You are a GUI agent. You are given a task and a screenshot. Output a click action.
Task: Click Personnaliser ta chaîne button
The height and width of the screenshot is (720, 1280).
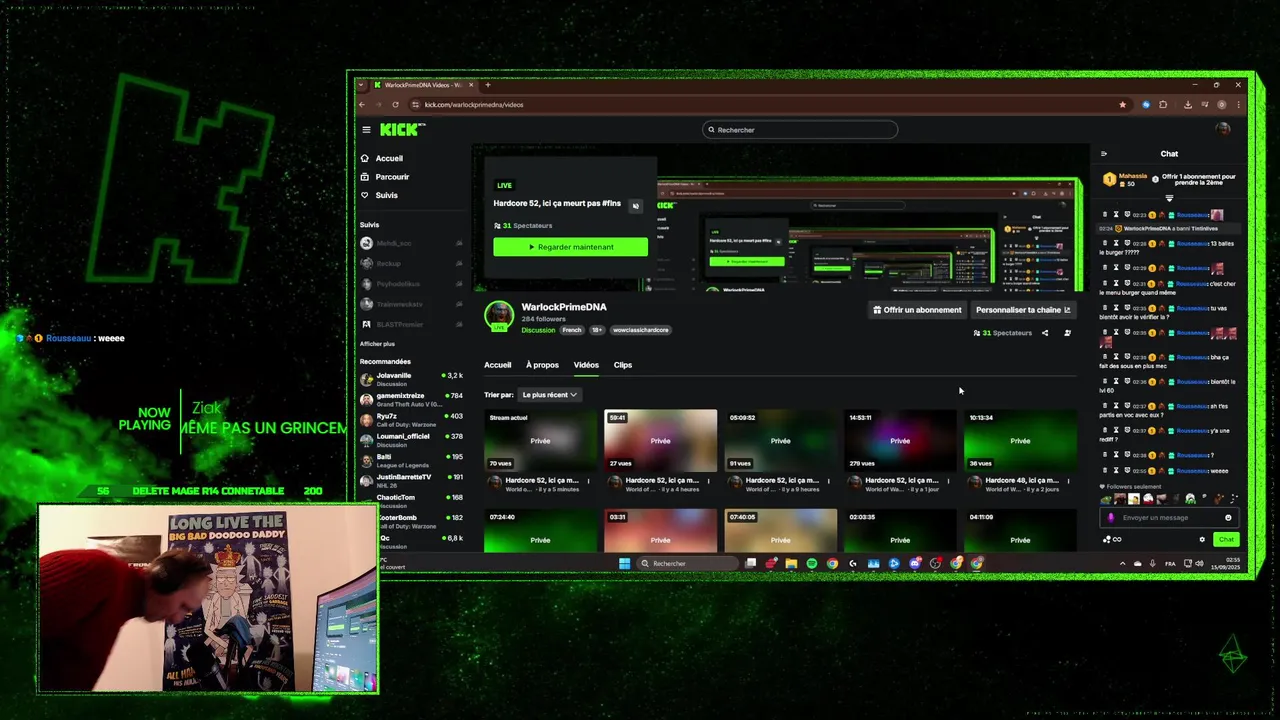point(1023,310)
